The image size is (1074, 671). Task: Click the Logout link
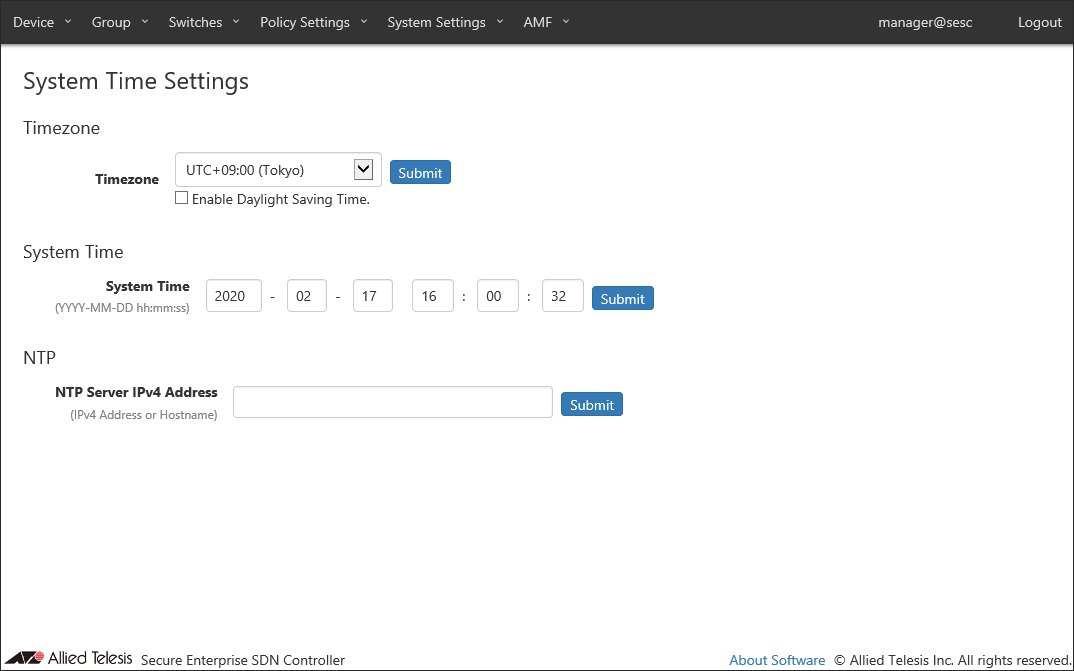point(1039,22)
